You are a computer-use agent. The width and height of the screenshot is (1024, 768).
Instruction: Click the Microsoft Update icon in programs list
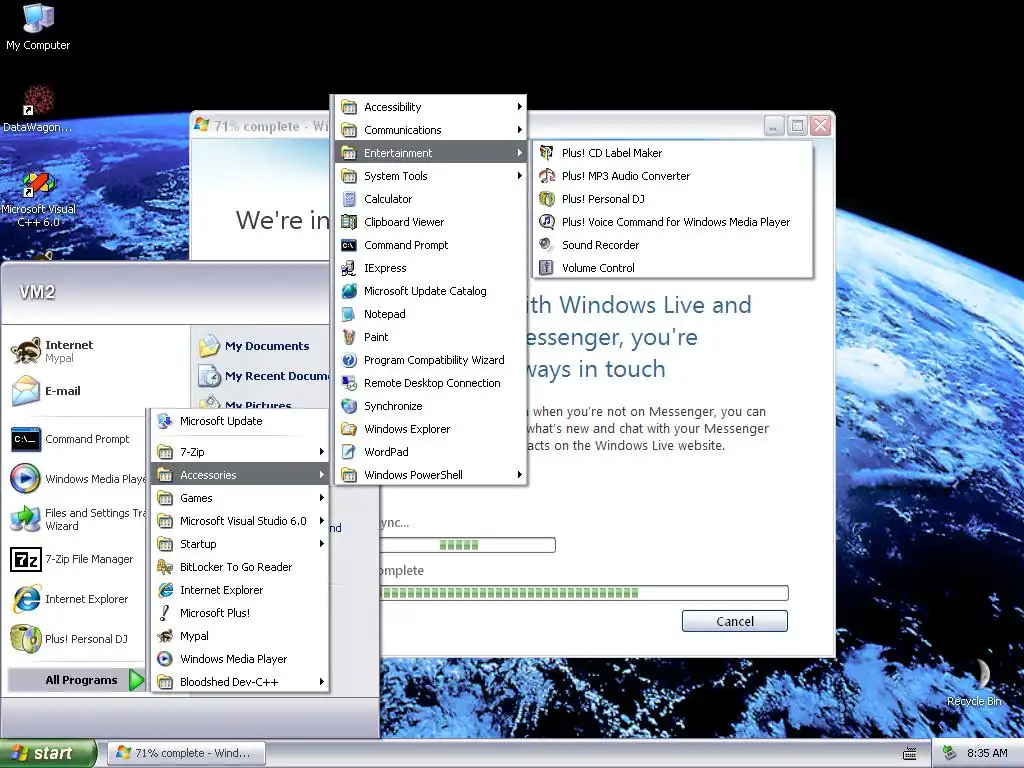(165, 421)
